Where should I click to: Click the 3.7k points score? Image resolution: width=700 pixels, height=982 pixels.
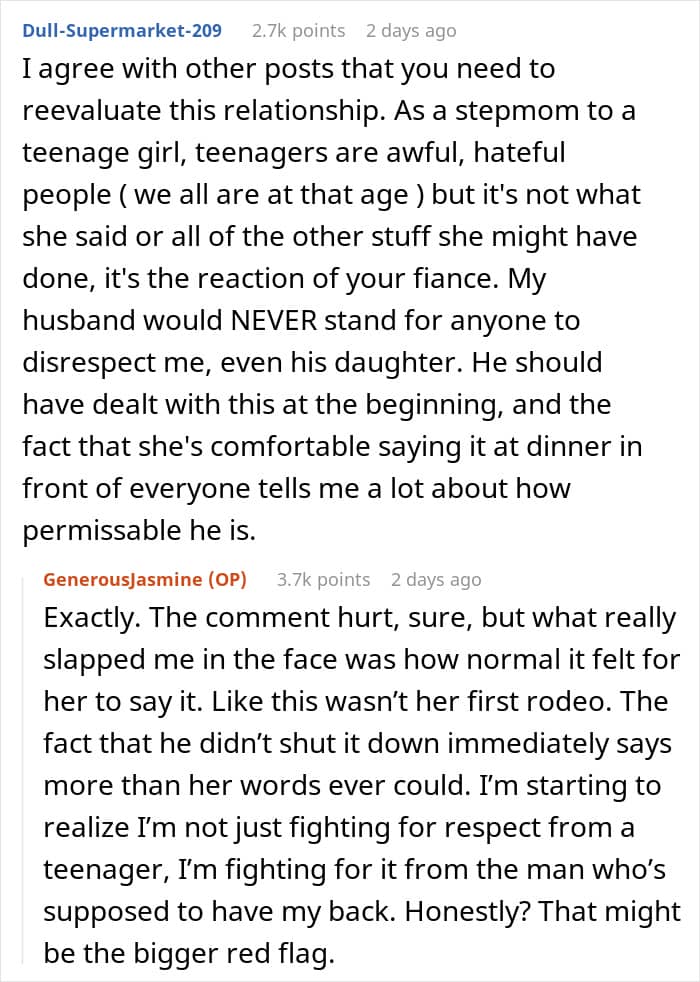[x=323, y=579]
